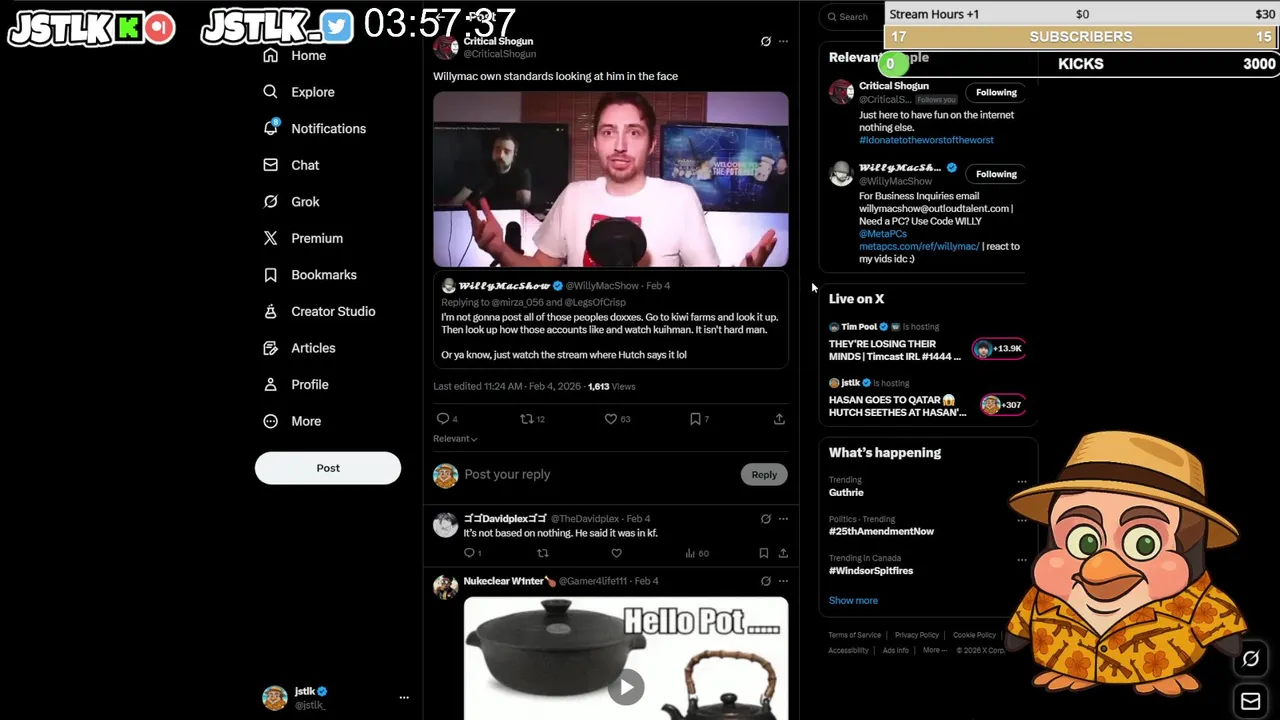Bookmark the main post
This screenshot has width=1280, height=720.
click(695, 419)
